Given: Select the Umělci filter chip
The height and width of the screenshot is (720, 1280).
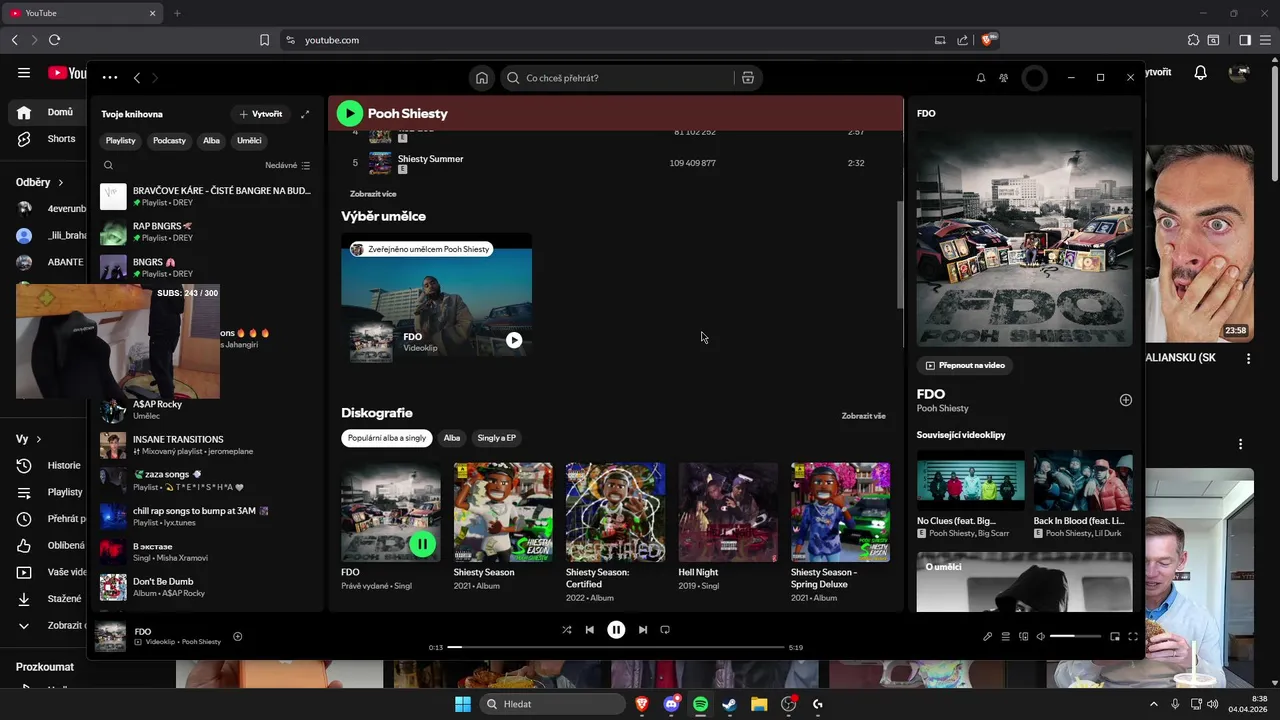Looking at the screenshot, I should tap(249, 141).
